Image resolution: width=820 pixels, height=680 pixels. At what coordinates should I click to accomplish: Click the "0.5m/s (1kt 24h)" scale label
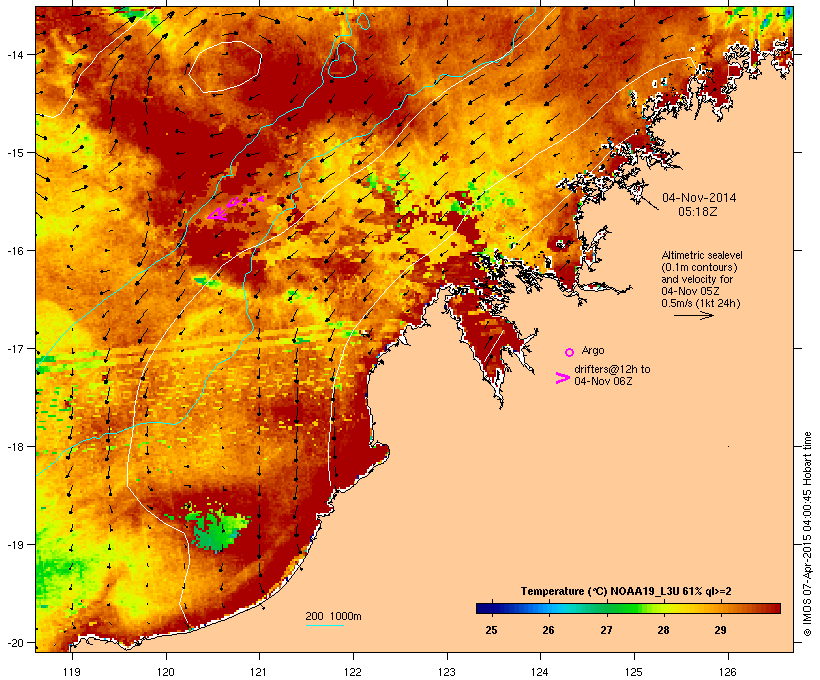[x=701, y=303]
